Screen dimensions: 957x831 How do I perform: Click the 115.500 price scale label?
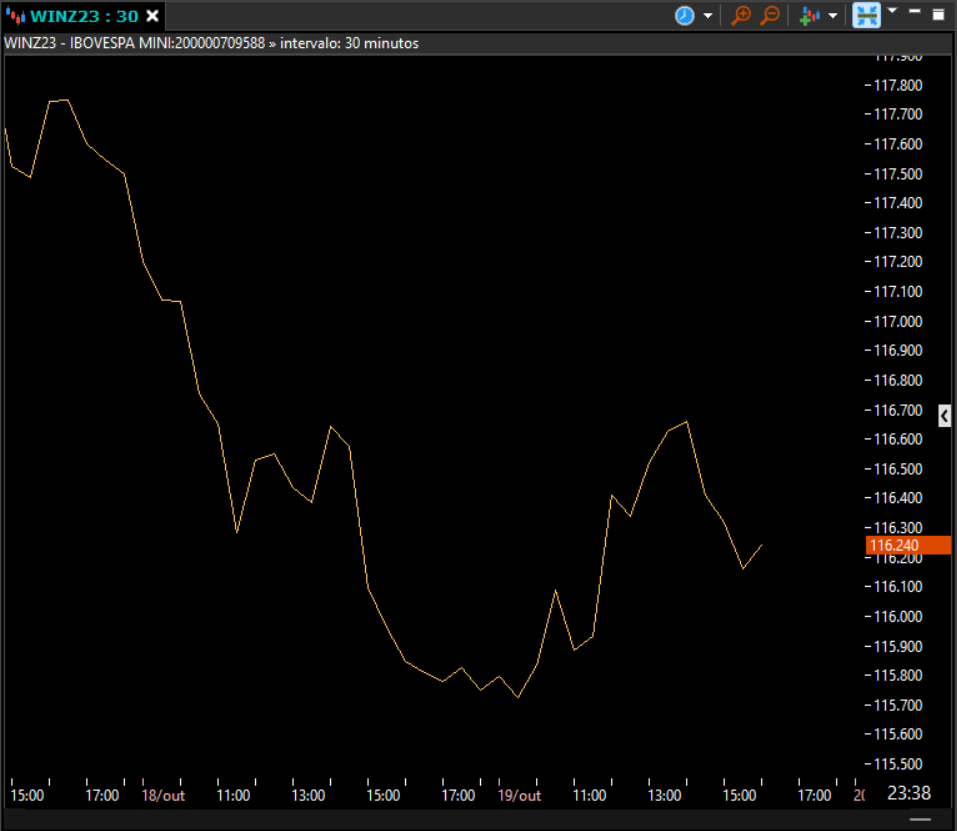point(898,764)
